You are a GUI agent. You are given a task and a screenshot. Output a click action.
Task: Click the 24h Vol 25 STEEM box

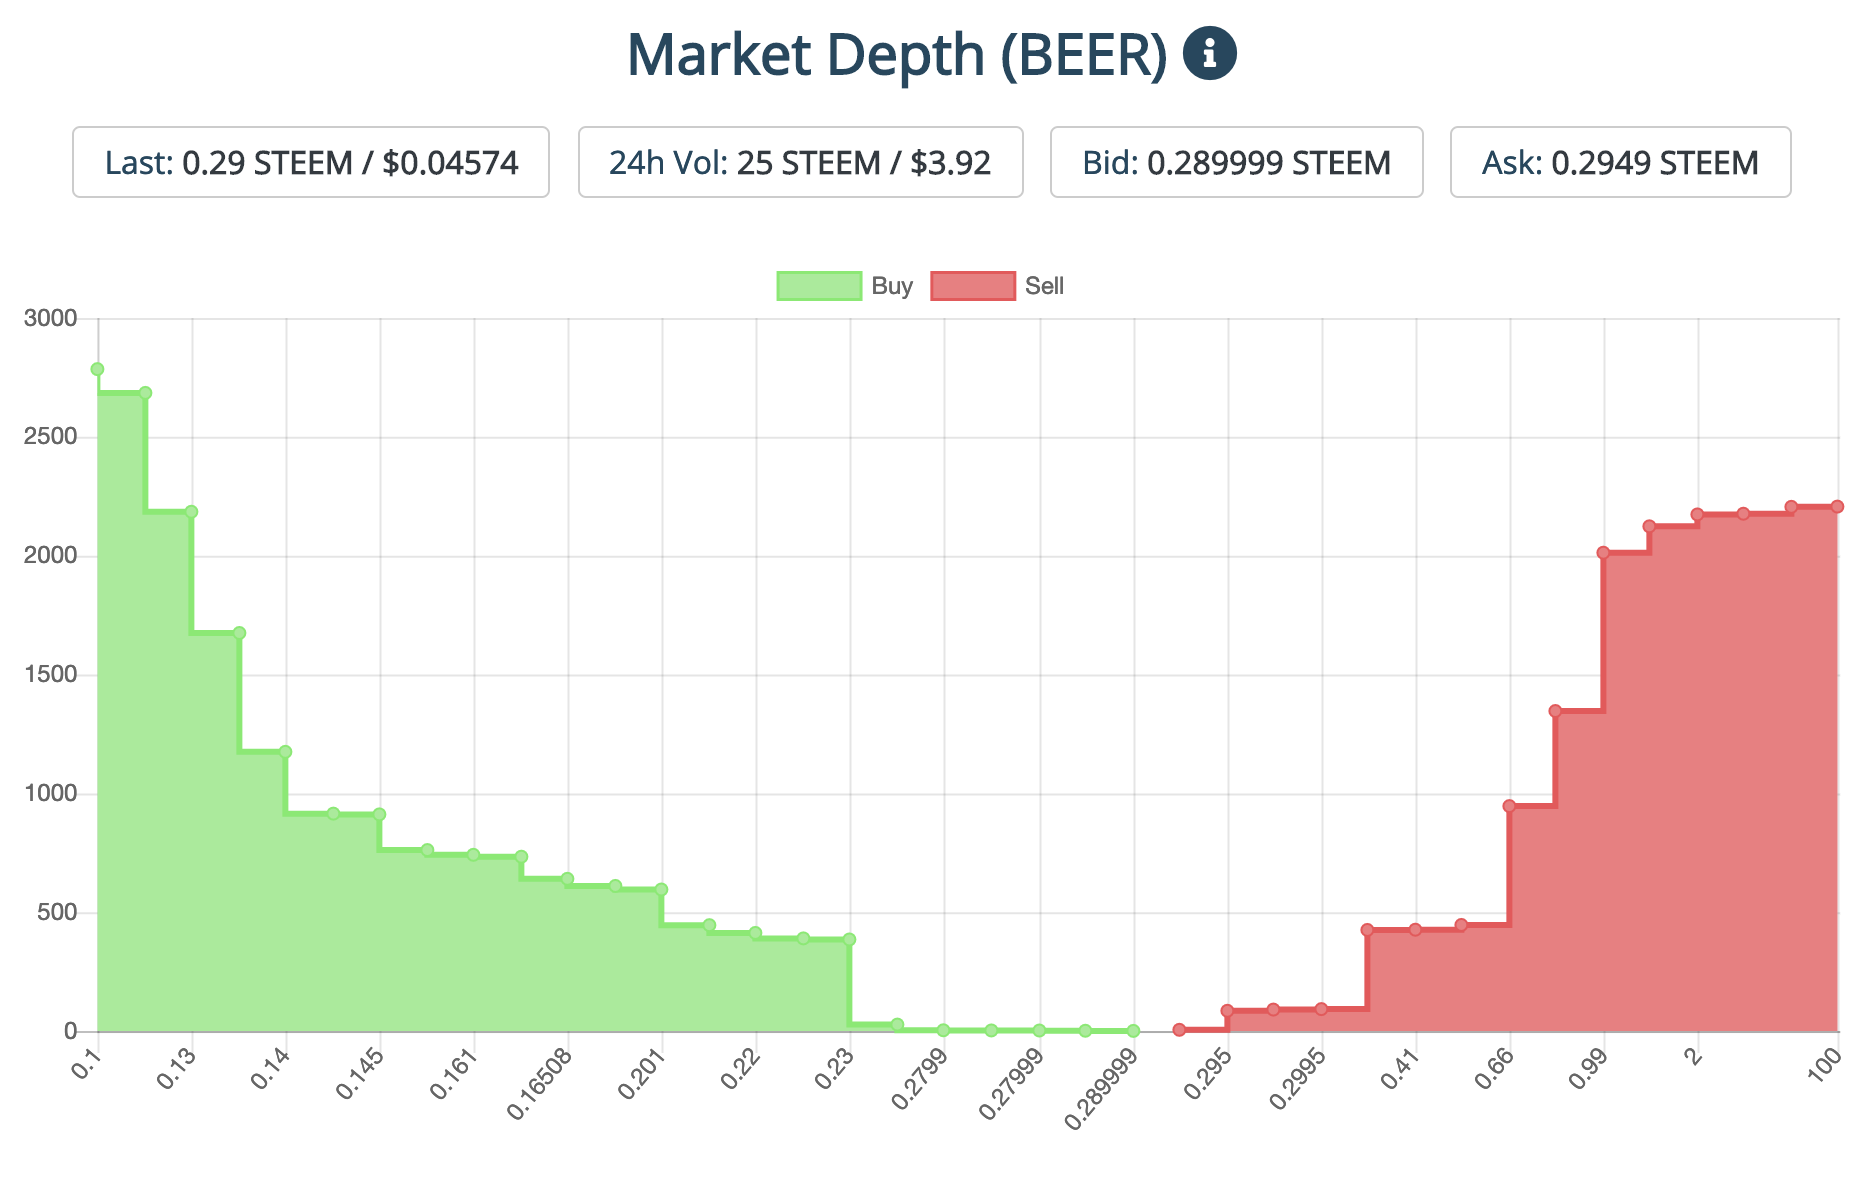800,162
